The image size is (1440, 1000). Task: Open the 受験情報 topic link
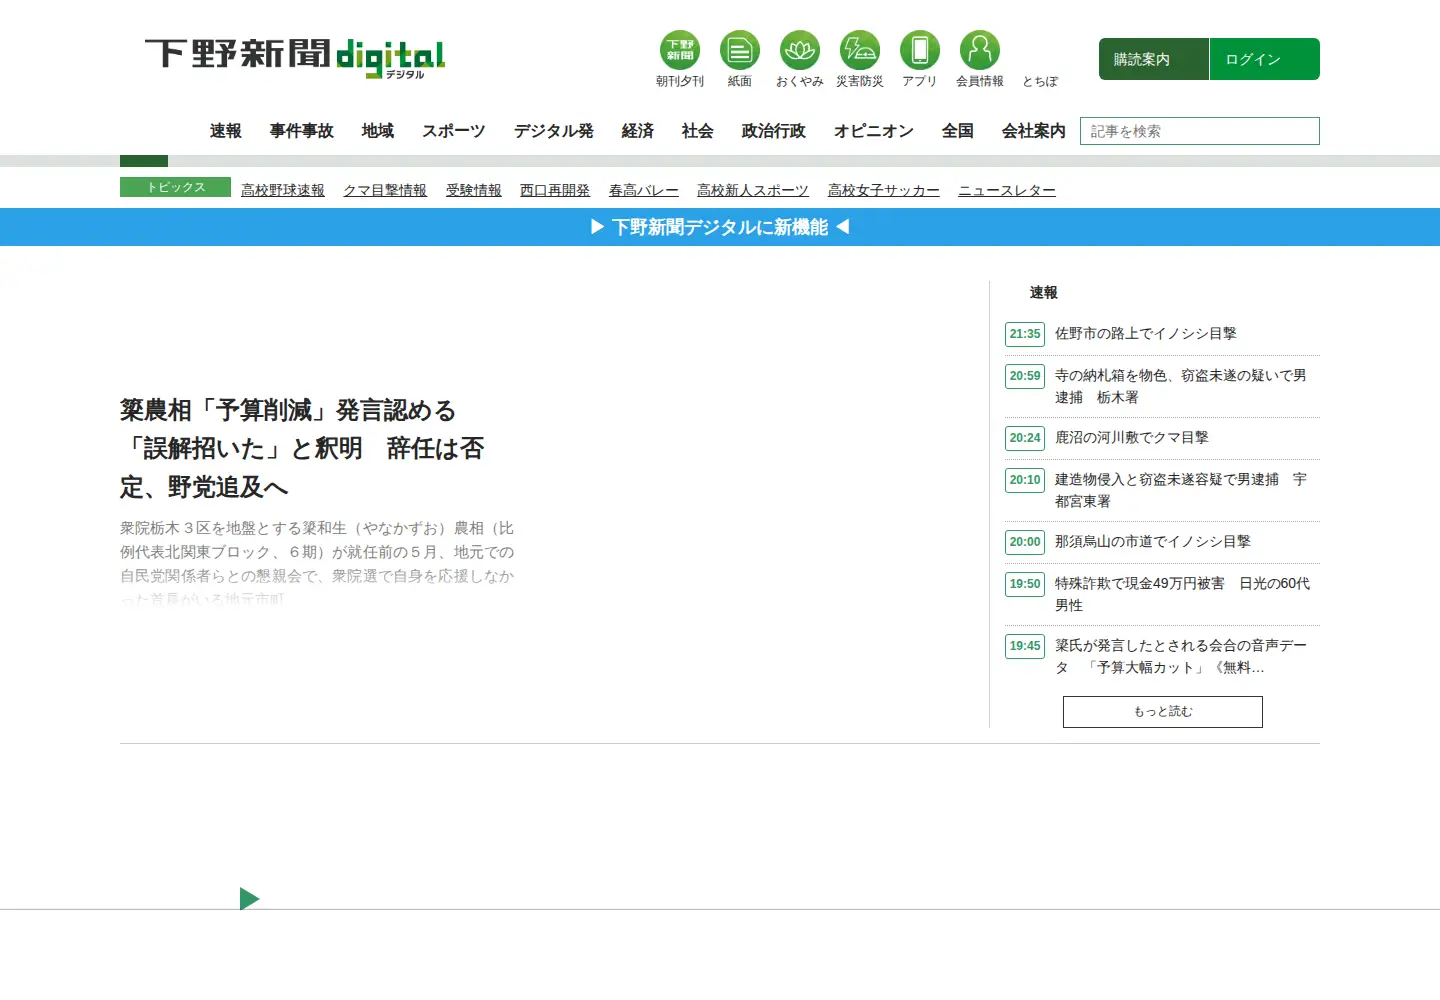[x=474, y=190]
